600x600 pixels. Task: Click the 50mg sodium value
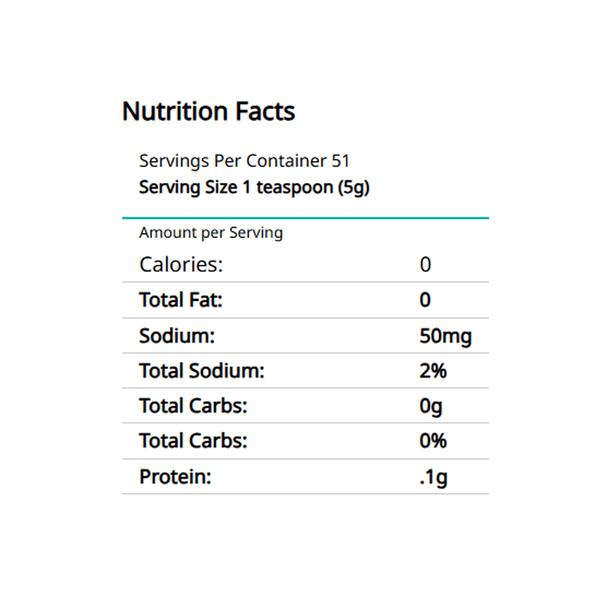(x=445, y=336)
